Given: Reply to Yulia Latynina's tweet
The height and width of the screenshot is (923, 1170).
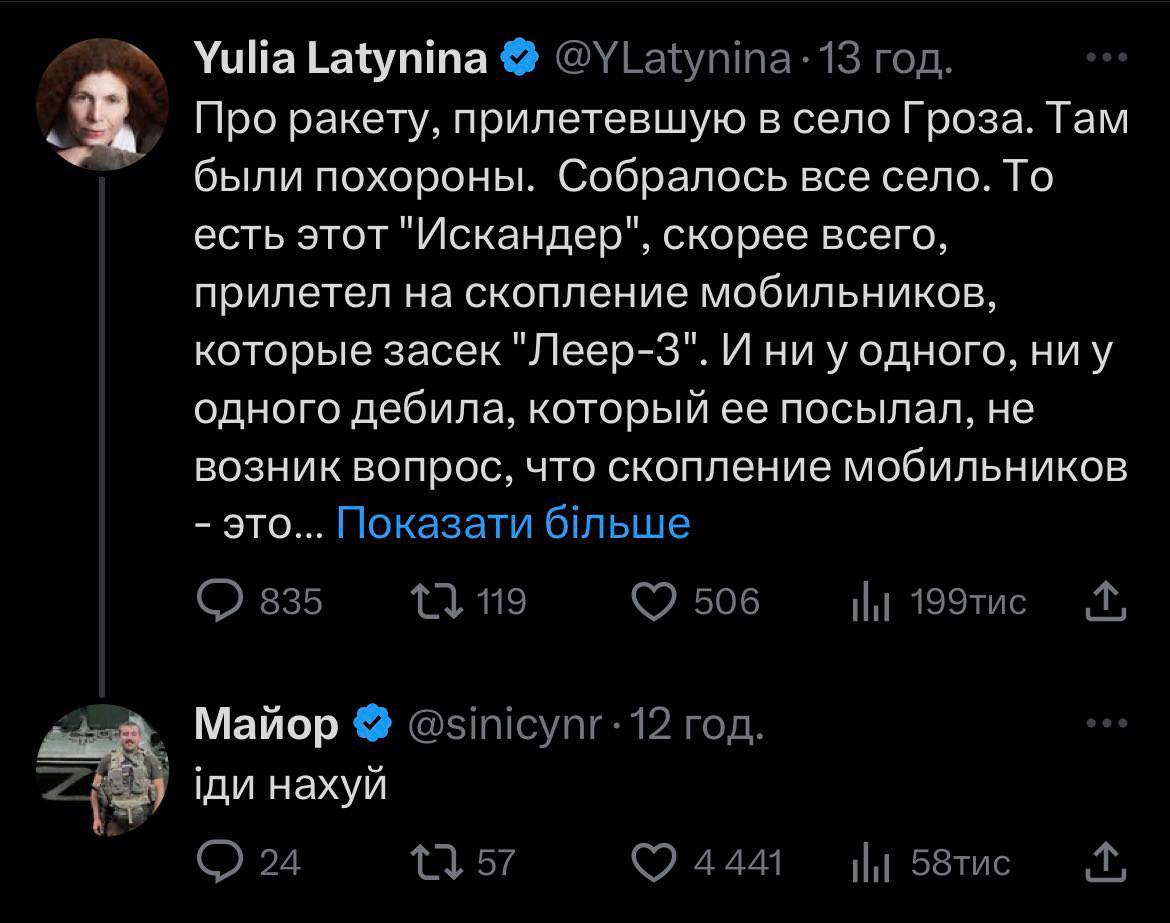Looking at the screenshot, I should 216,601.
